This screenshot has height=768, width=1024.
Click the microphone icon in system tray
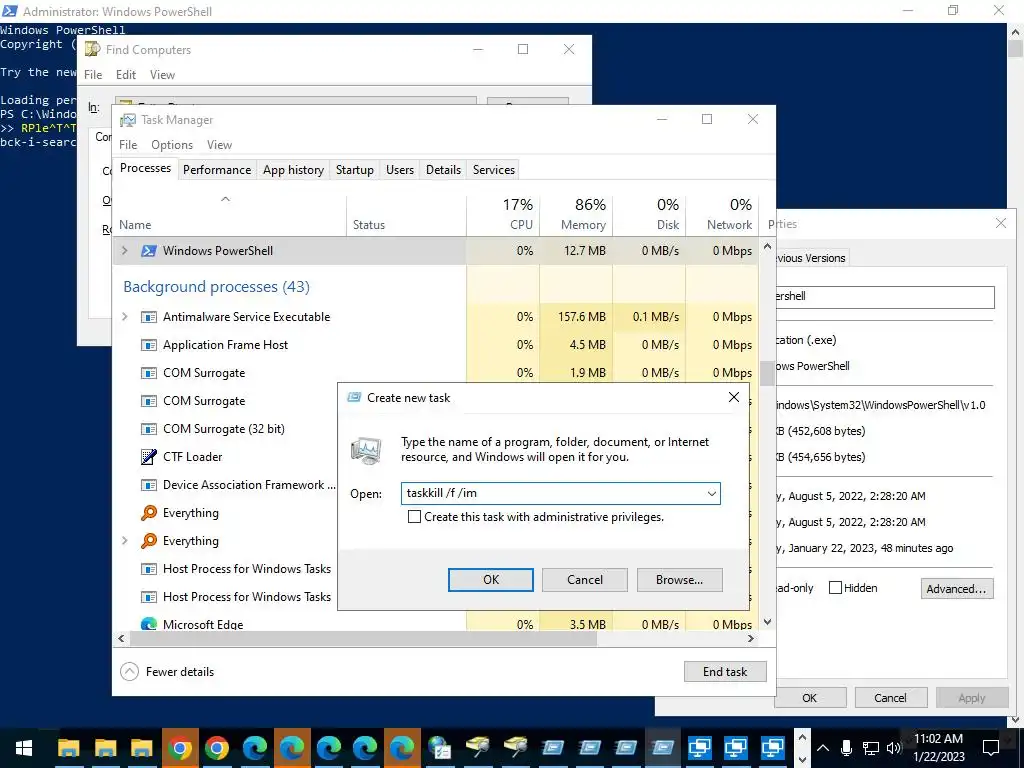pos(846,748)
